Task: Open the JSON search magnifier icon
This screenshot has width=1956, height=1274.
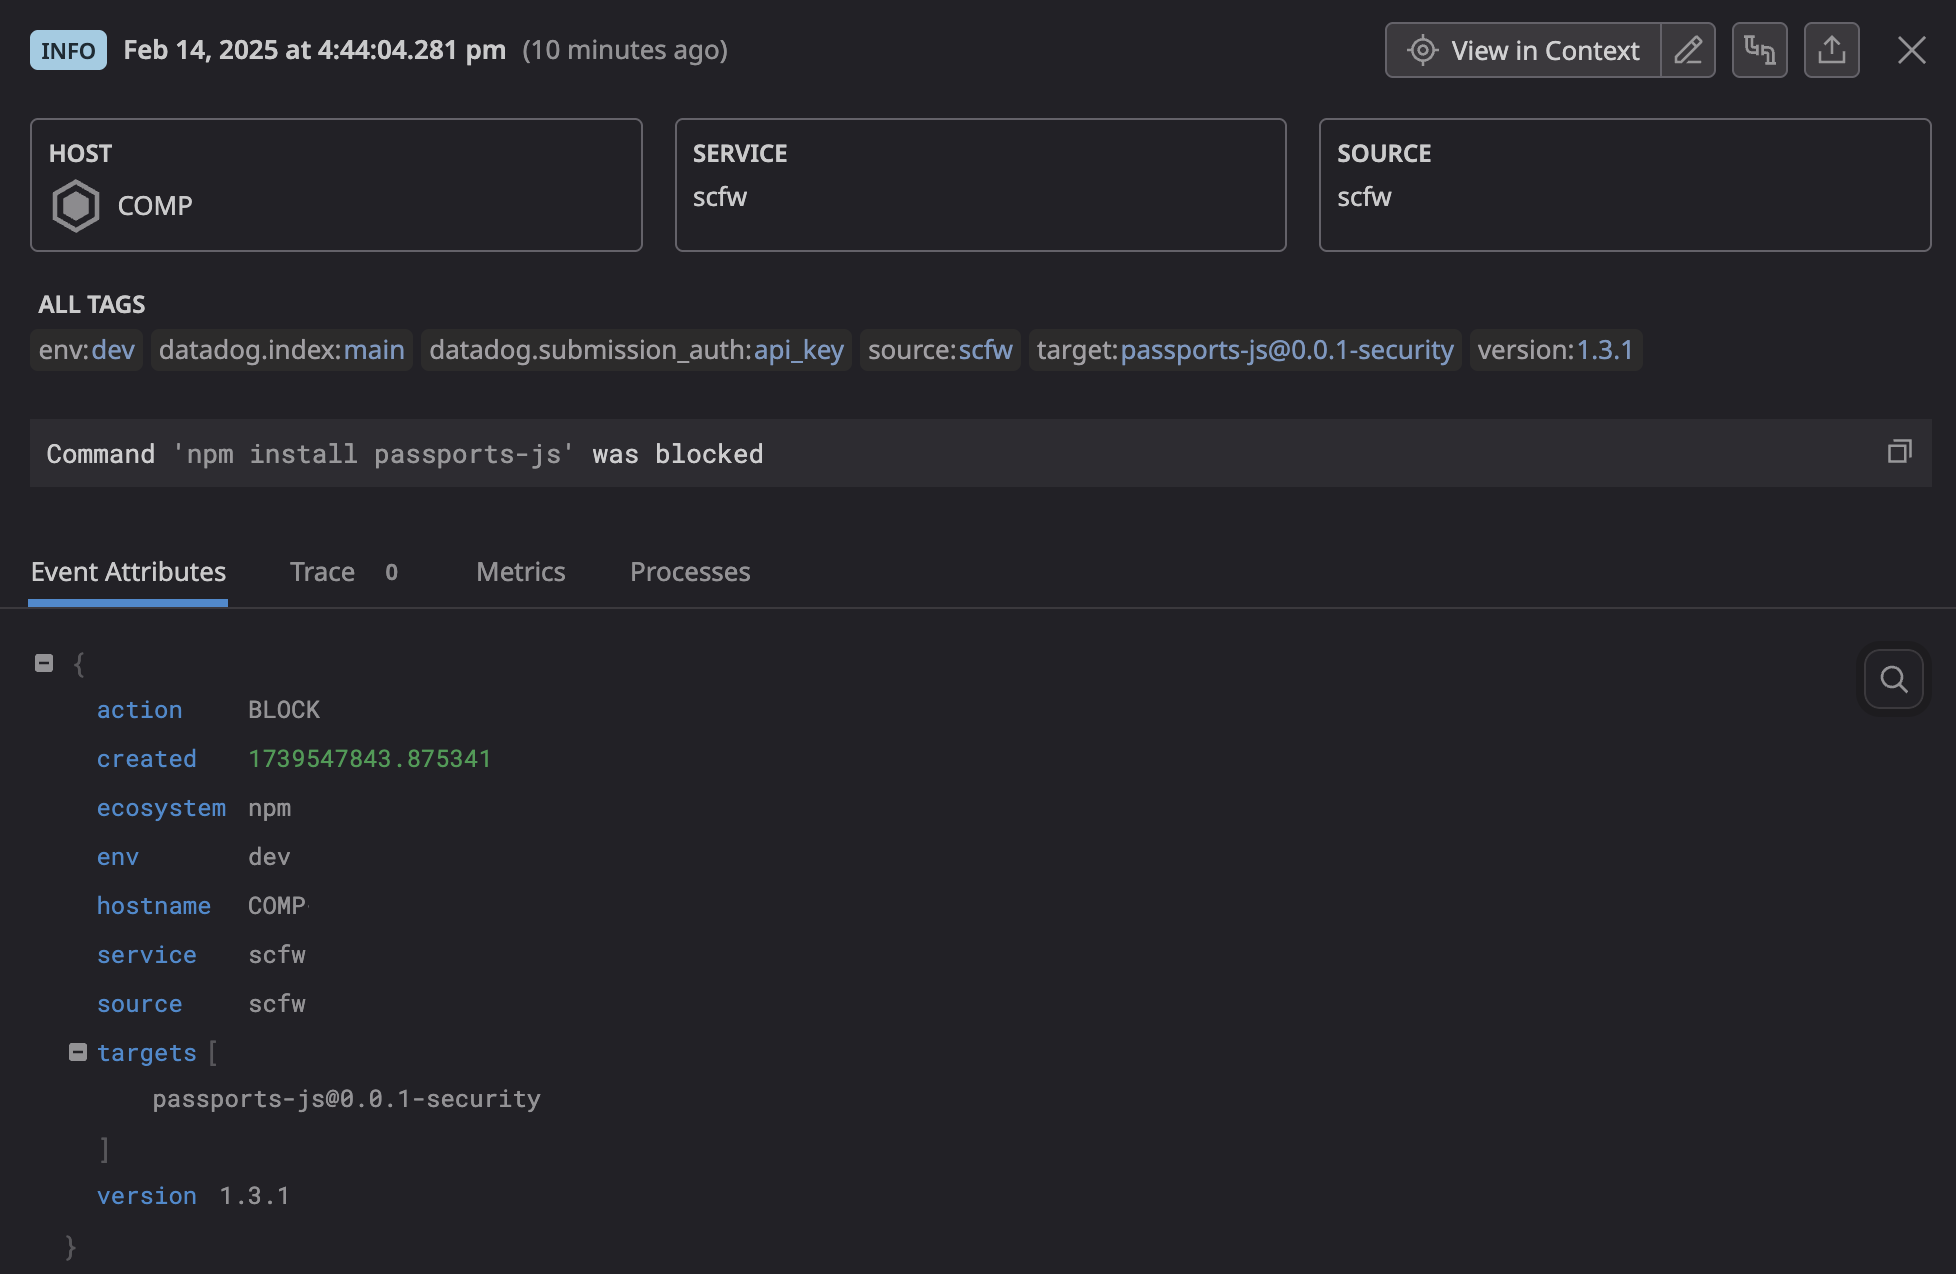Action: click(1892, 679)
